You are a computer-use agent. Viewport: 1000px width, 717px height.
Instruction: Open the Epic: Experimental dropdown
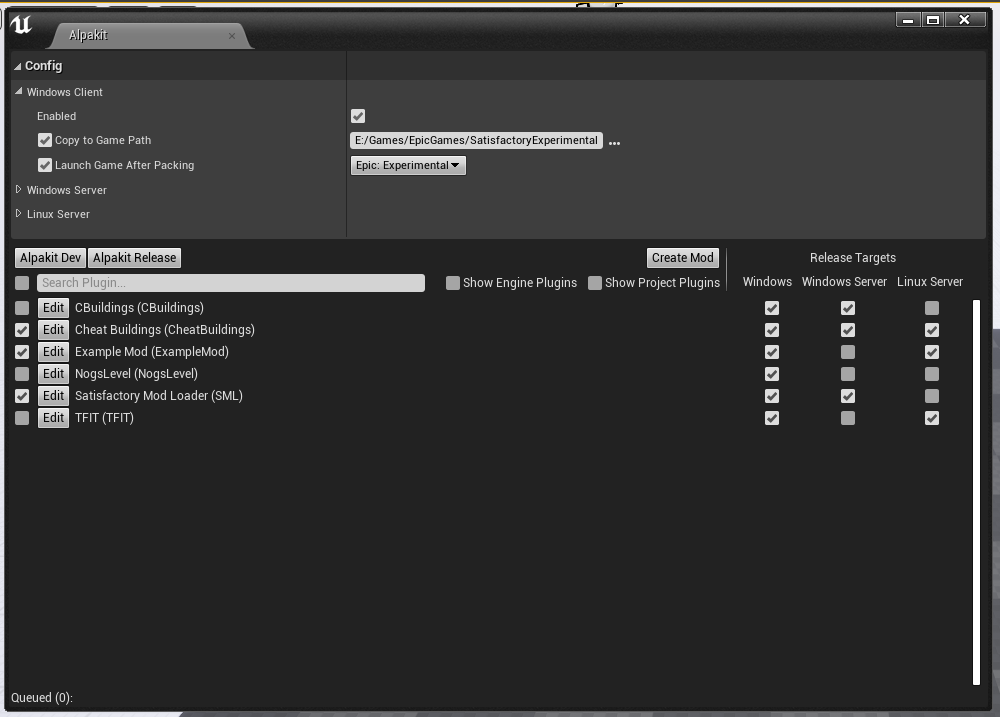[x=408, y=165]
